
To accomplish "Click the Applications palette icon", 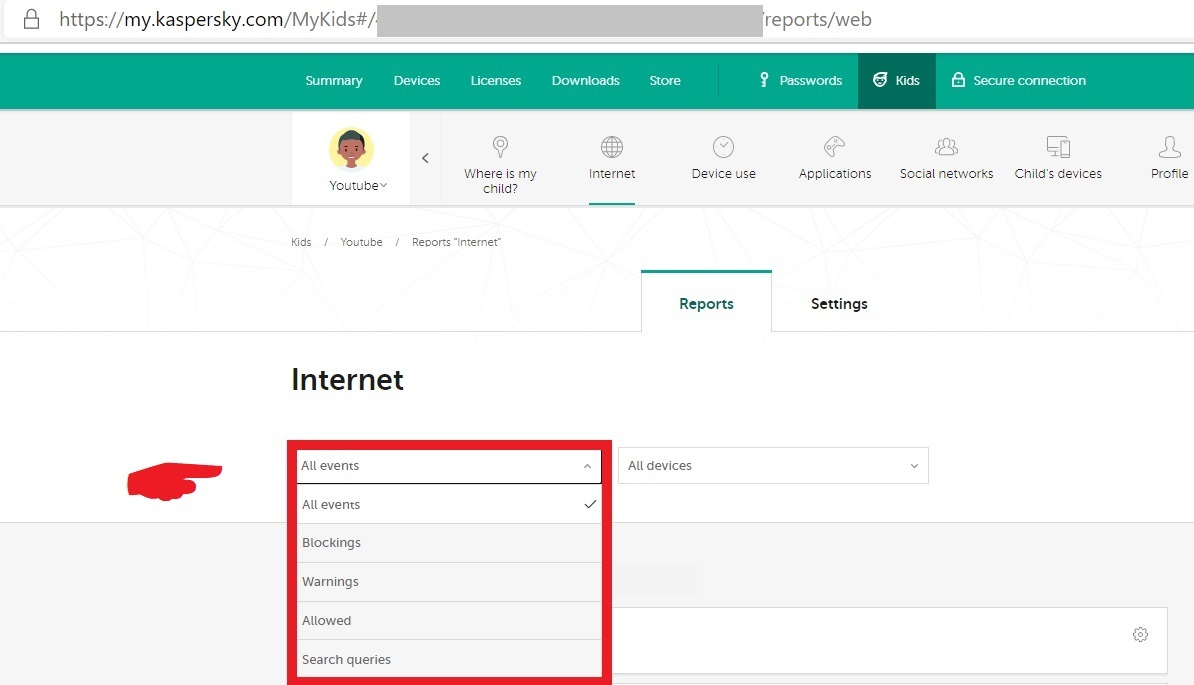I will point(835,146).
